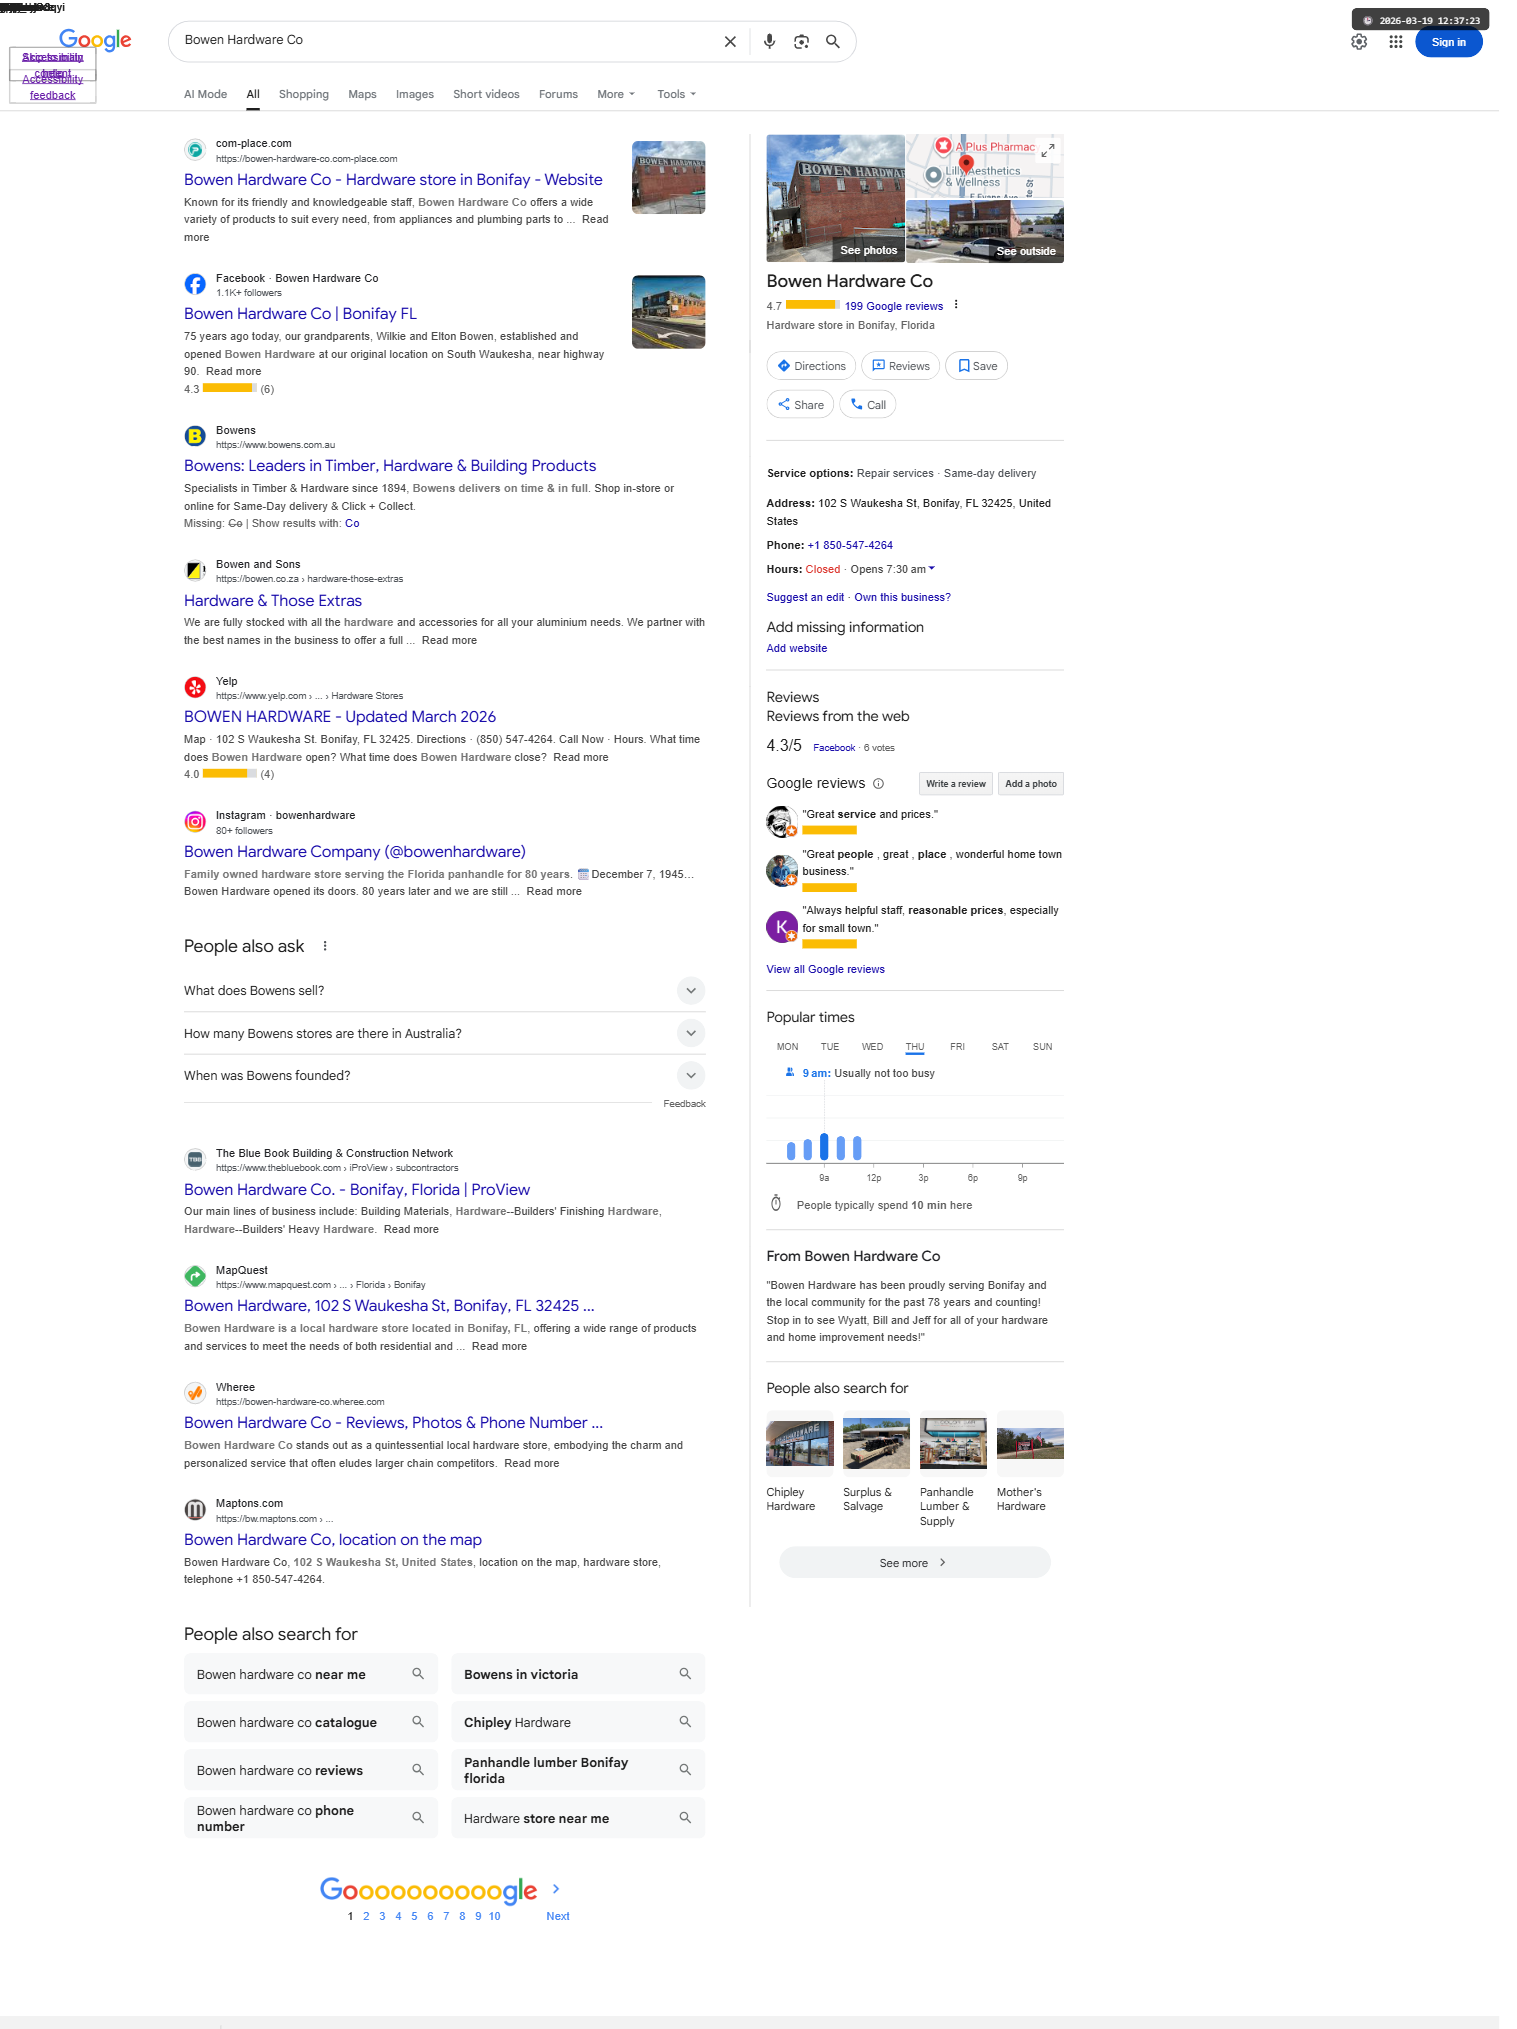Click Maptons.com favicon in search result

tap(195, 1510)
